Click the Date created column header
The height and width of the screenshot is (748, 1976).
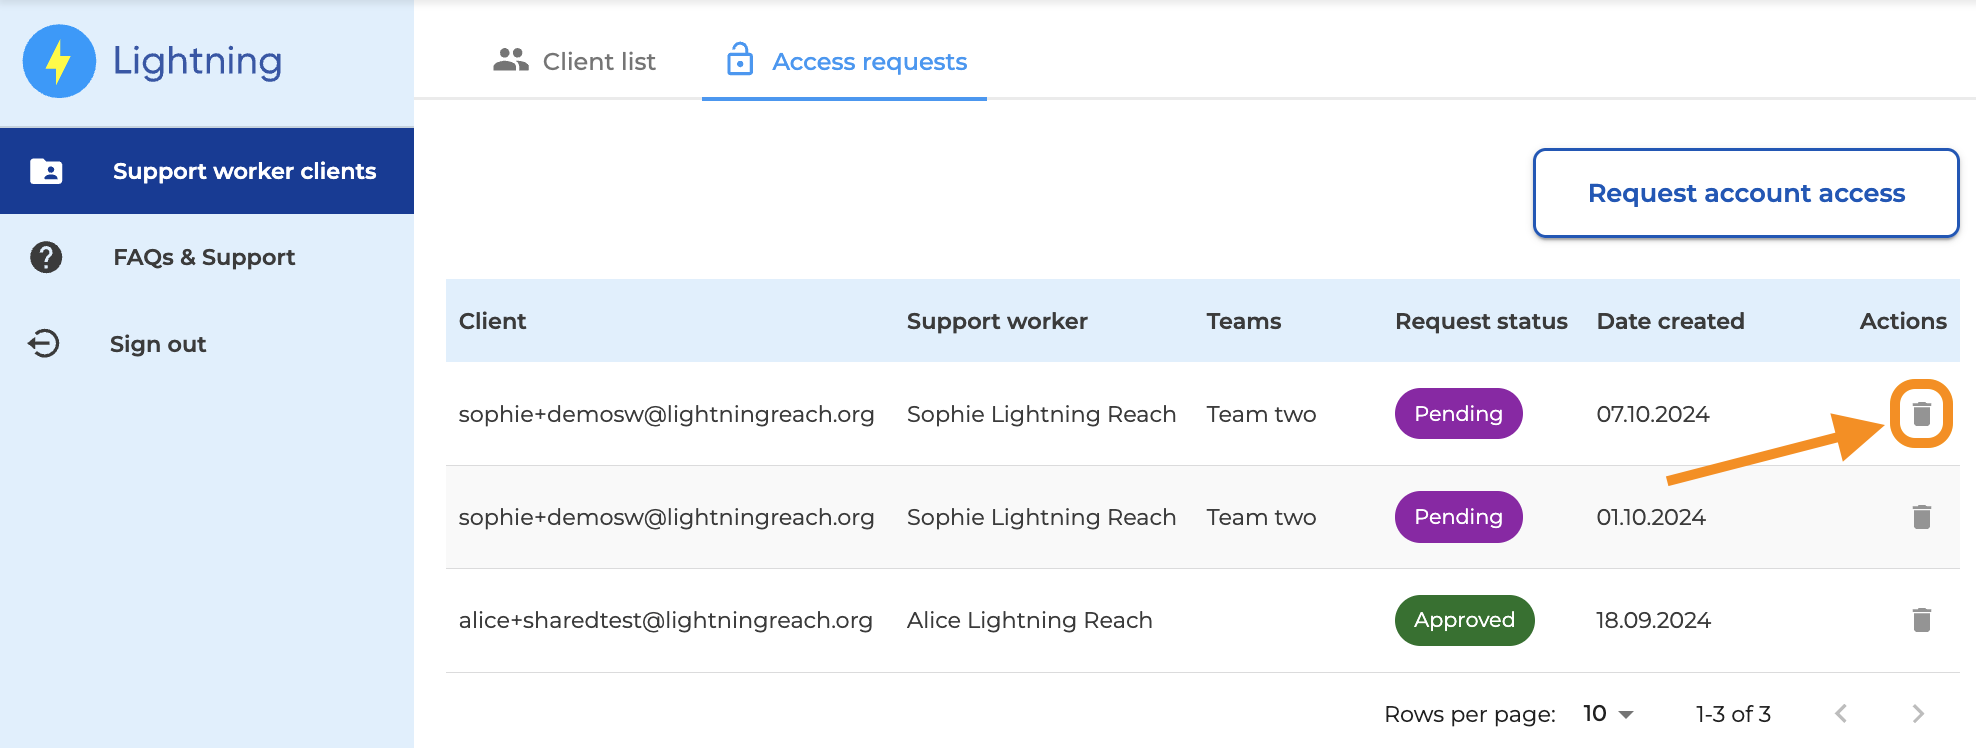1670,321
